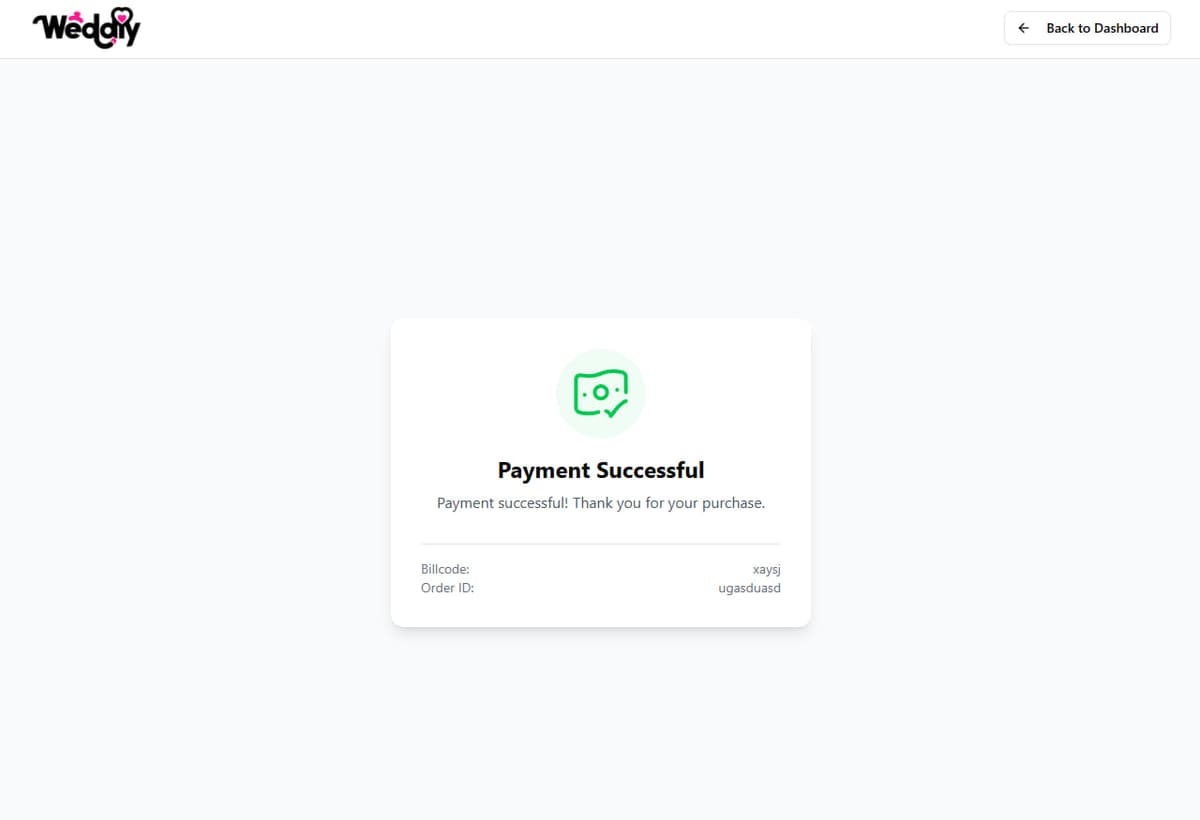Click the left arrow icon beside Back to Dashboard

click(x=1023, y=28)
